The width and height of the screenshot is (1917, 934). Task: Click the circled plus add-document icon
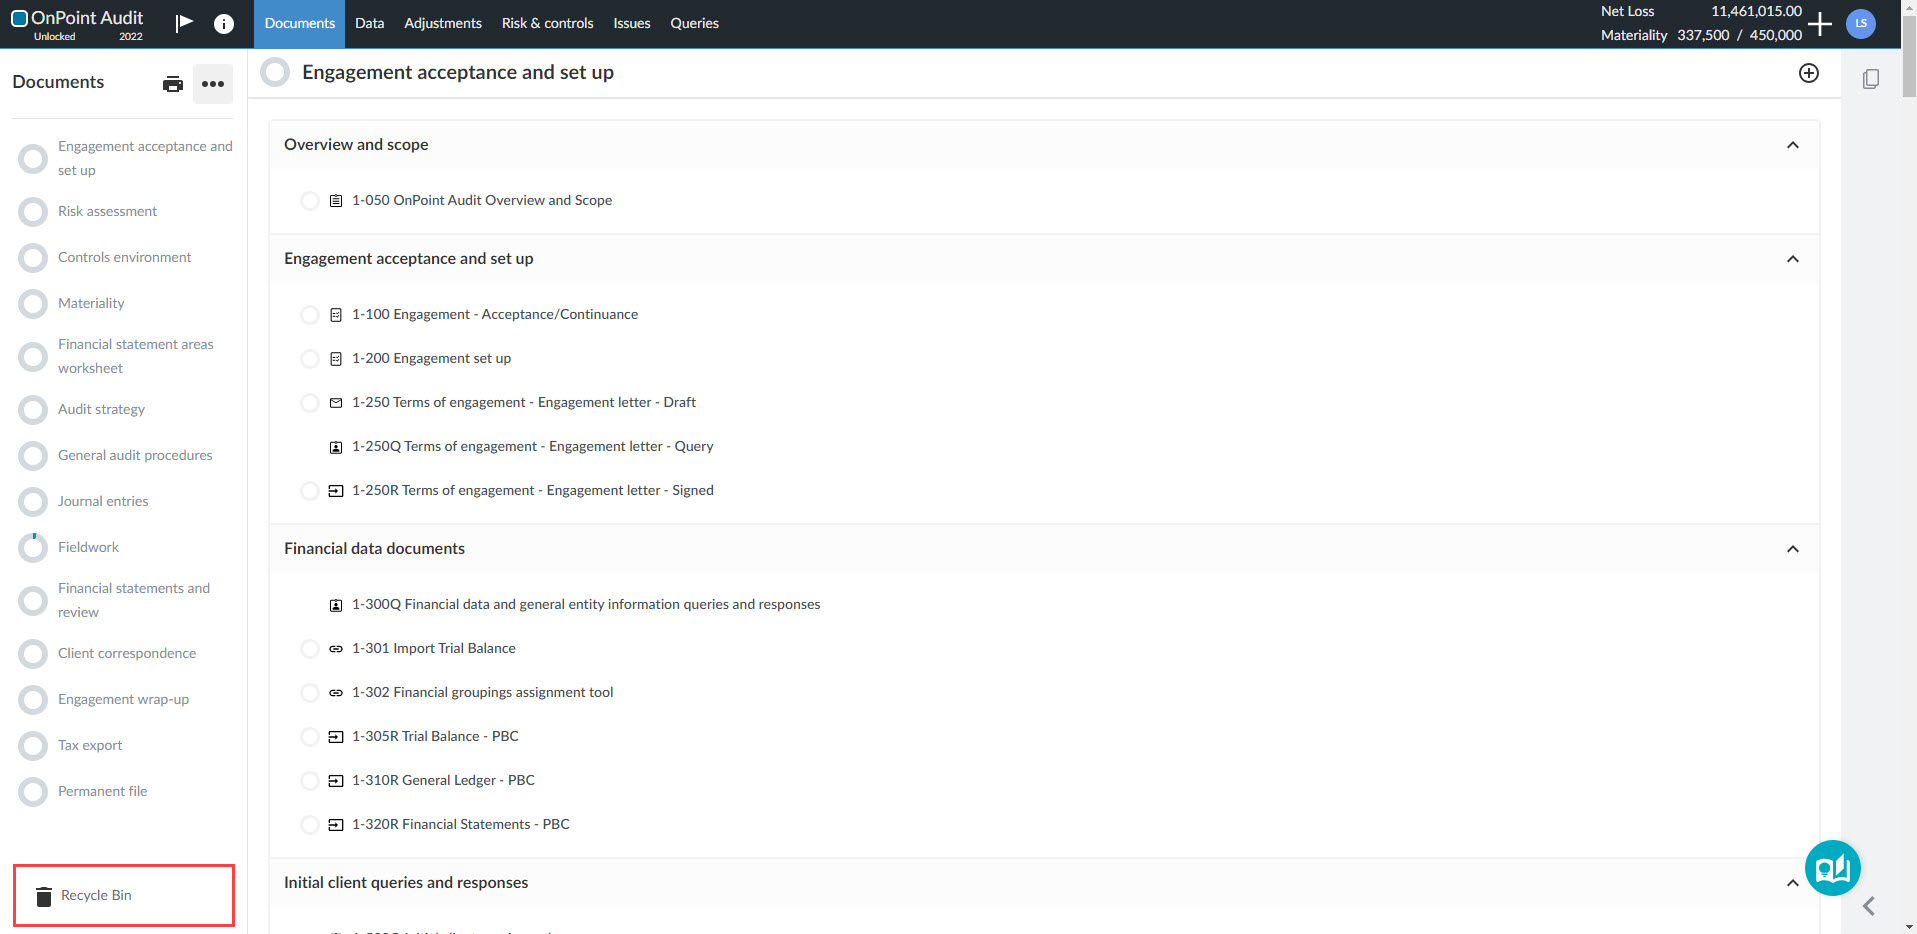(1808, 73)
